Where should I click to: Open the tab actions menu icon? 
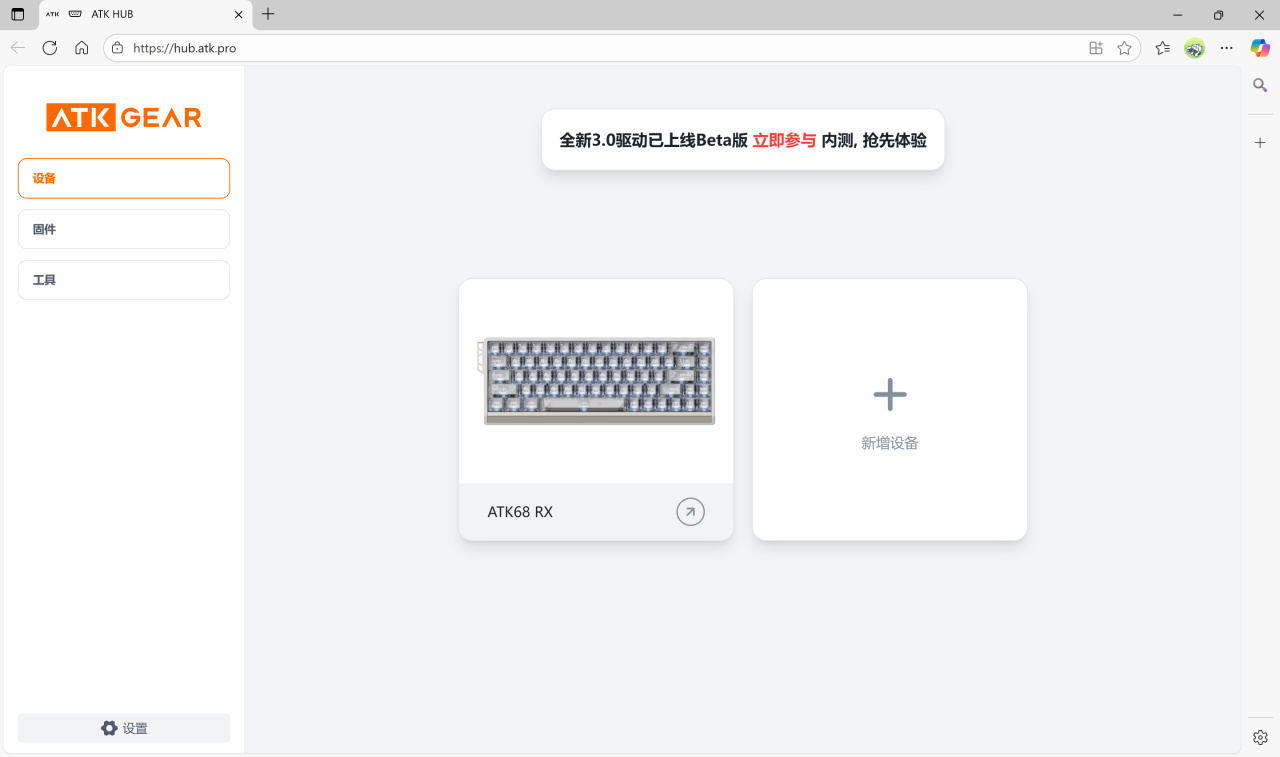coord(17,15)
